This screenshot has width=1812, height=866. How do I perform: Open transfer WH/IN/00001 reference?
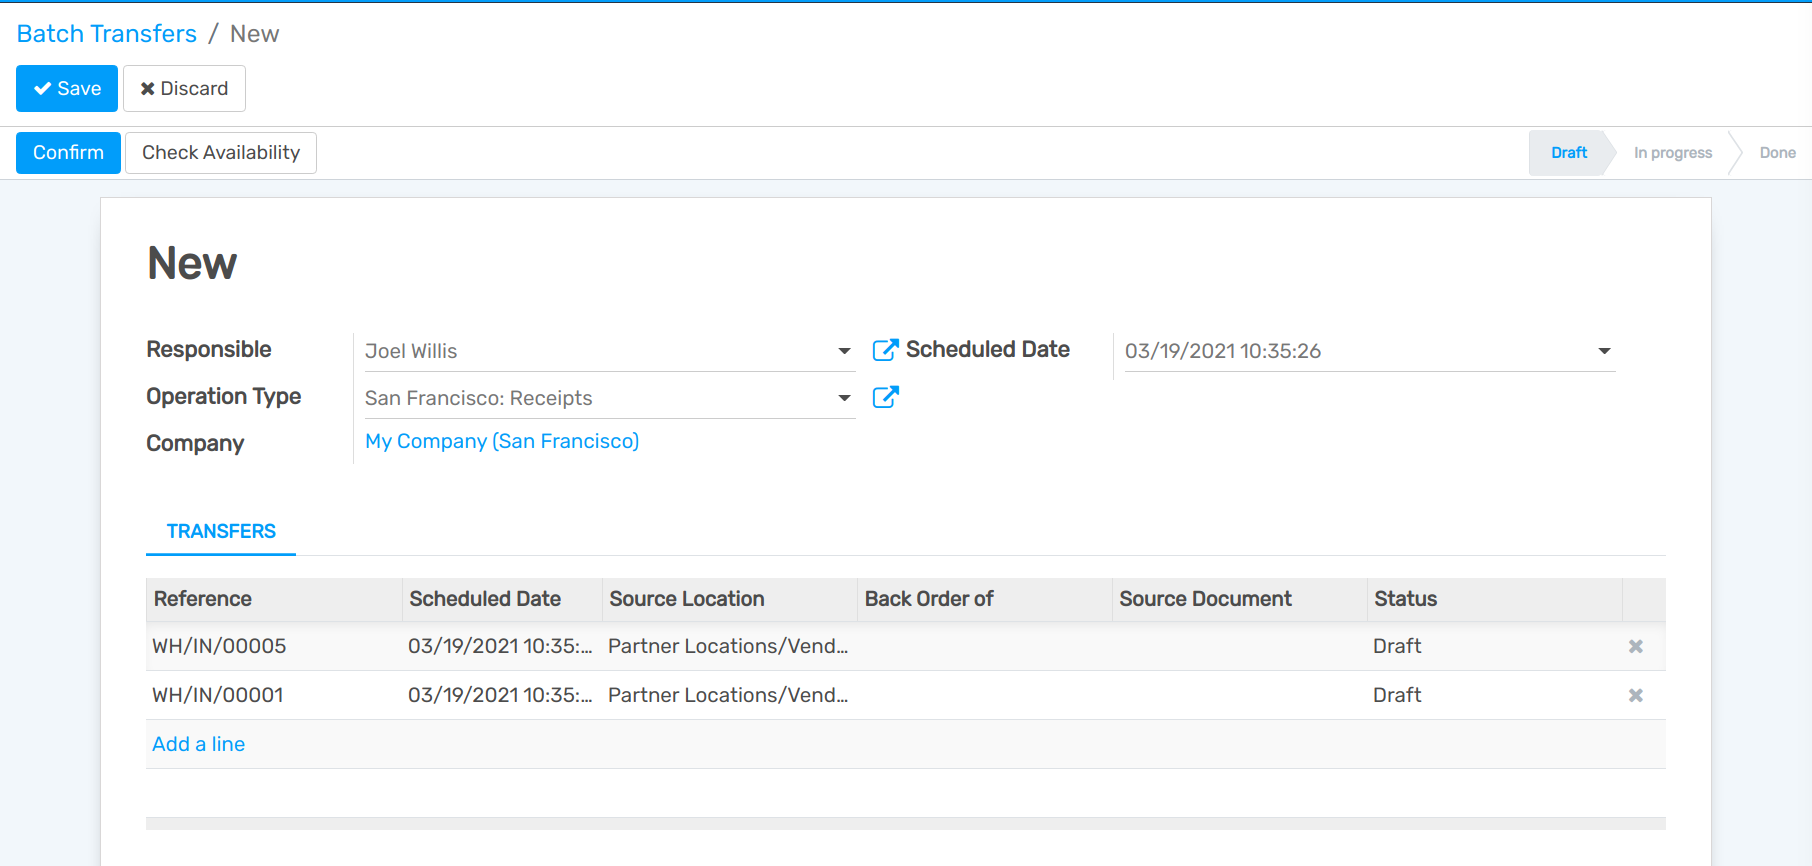coord(218,695)
